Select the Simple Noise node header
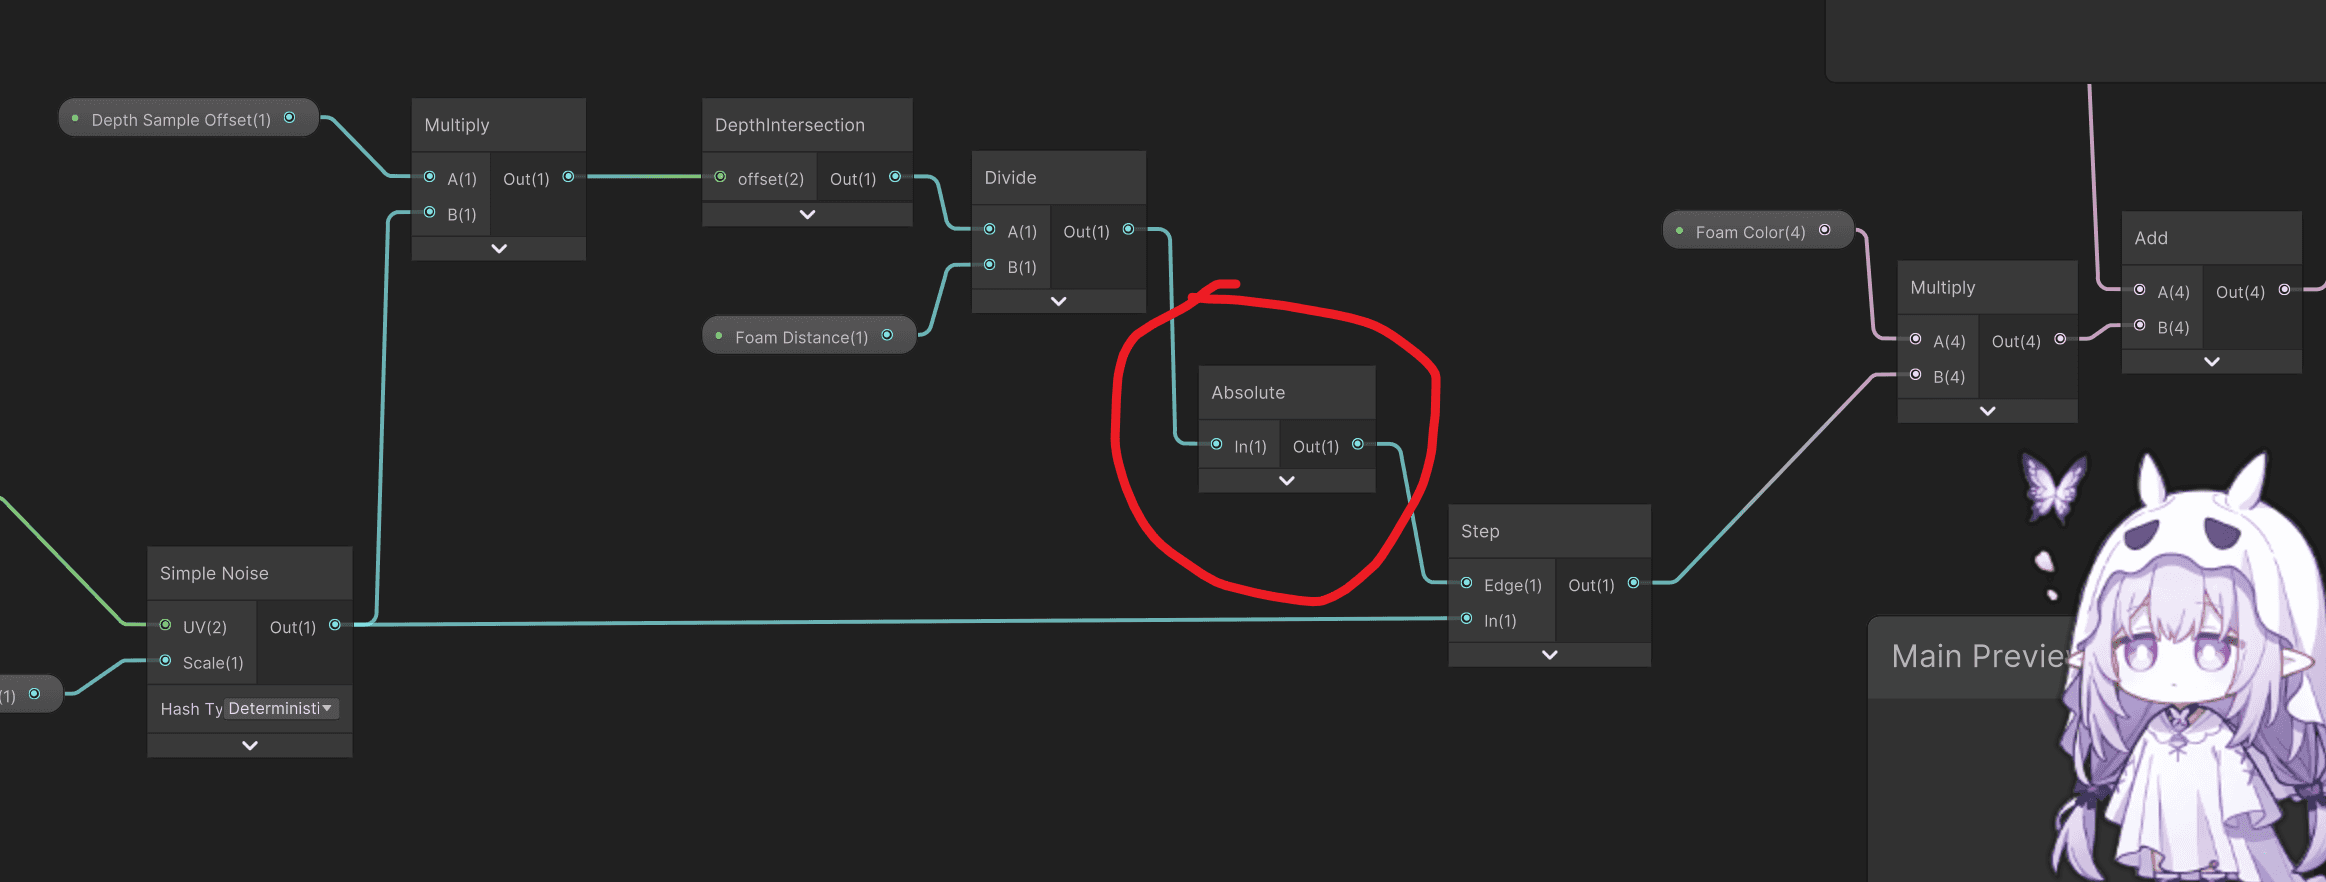 coord(250,573)
